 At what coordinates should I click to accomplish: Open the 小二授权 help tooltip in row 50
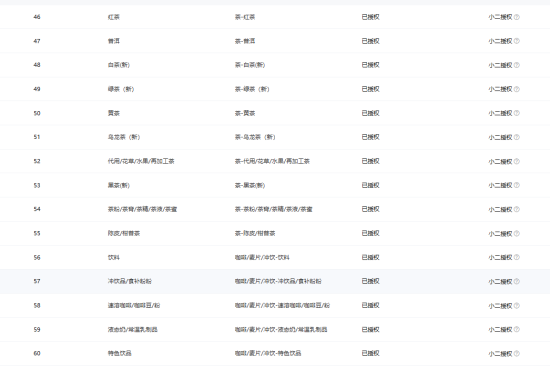click(x=517, y=113)
